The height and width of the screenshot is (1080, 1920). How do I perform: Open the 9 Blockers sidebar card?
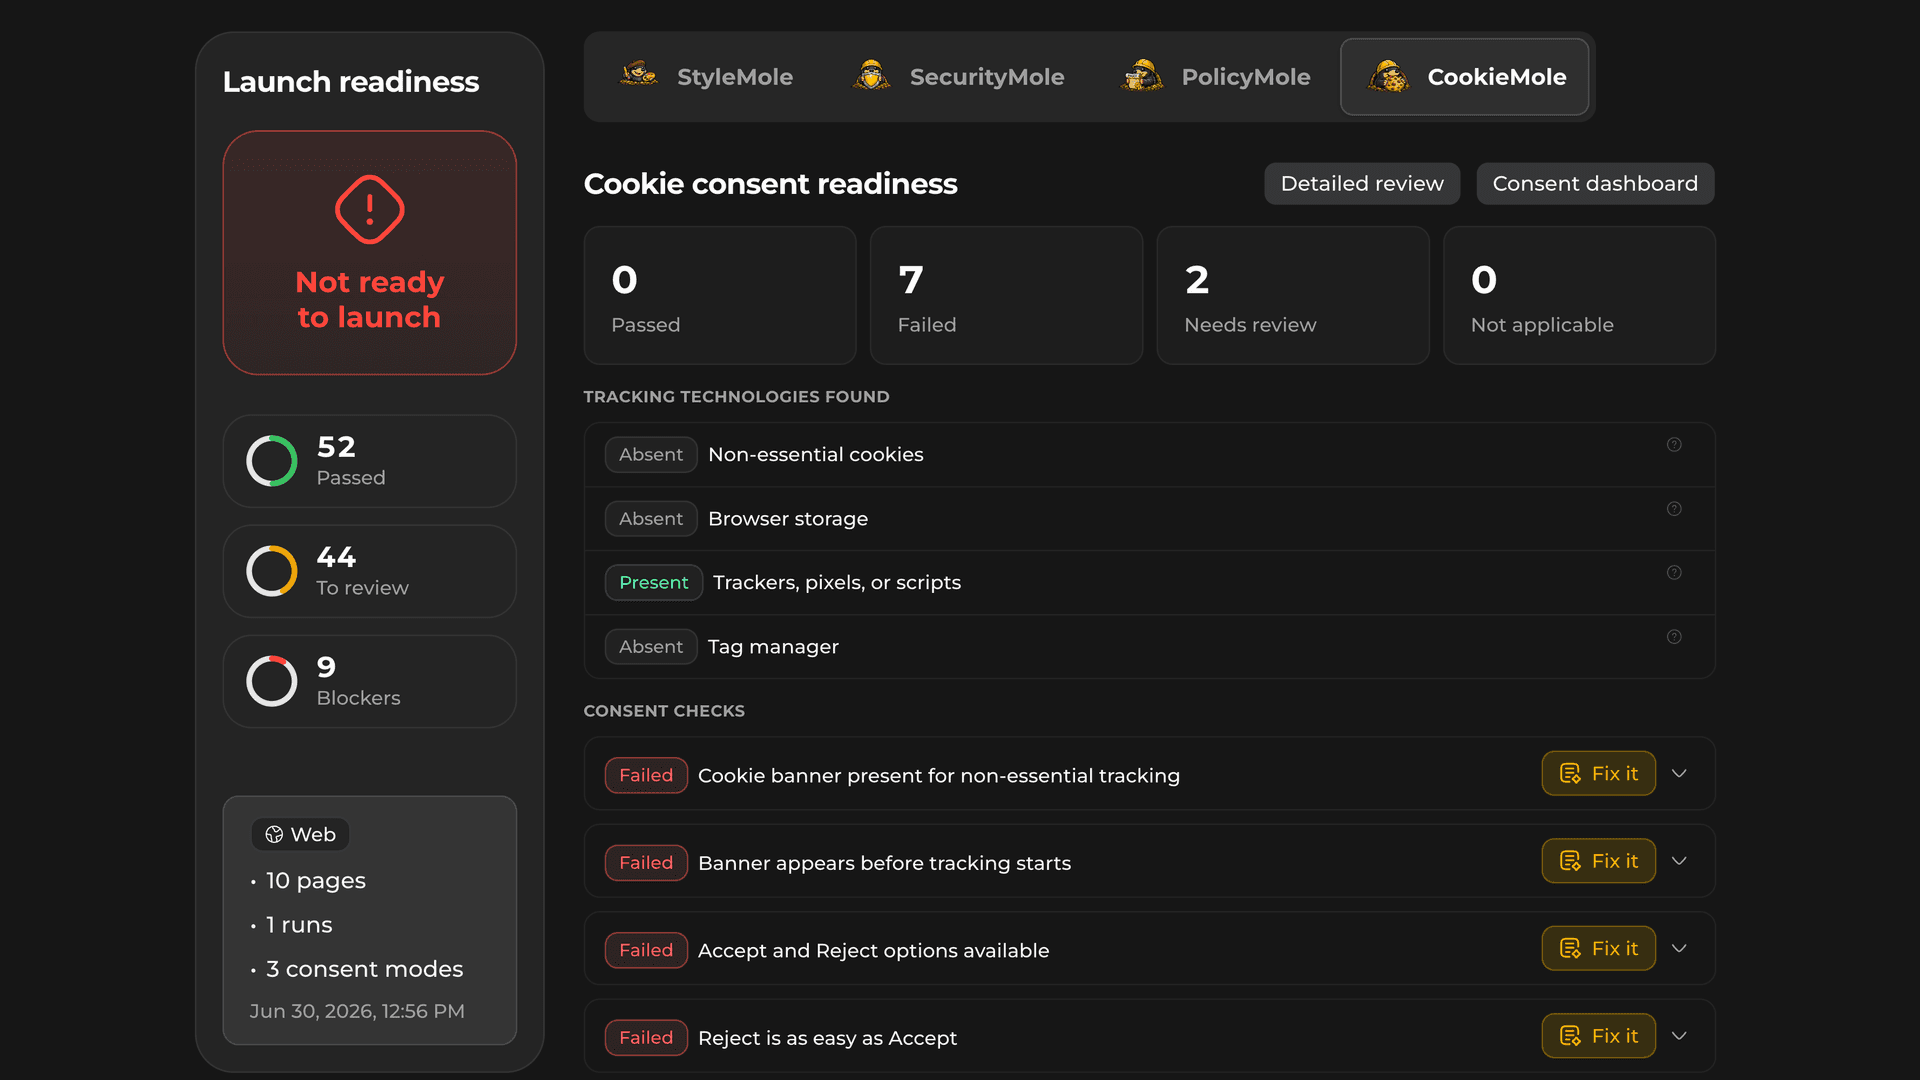370,681
